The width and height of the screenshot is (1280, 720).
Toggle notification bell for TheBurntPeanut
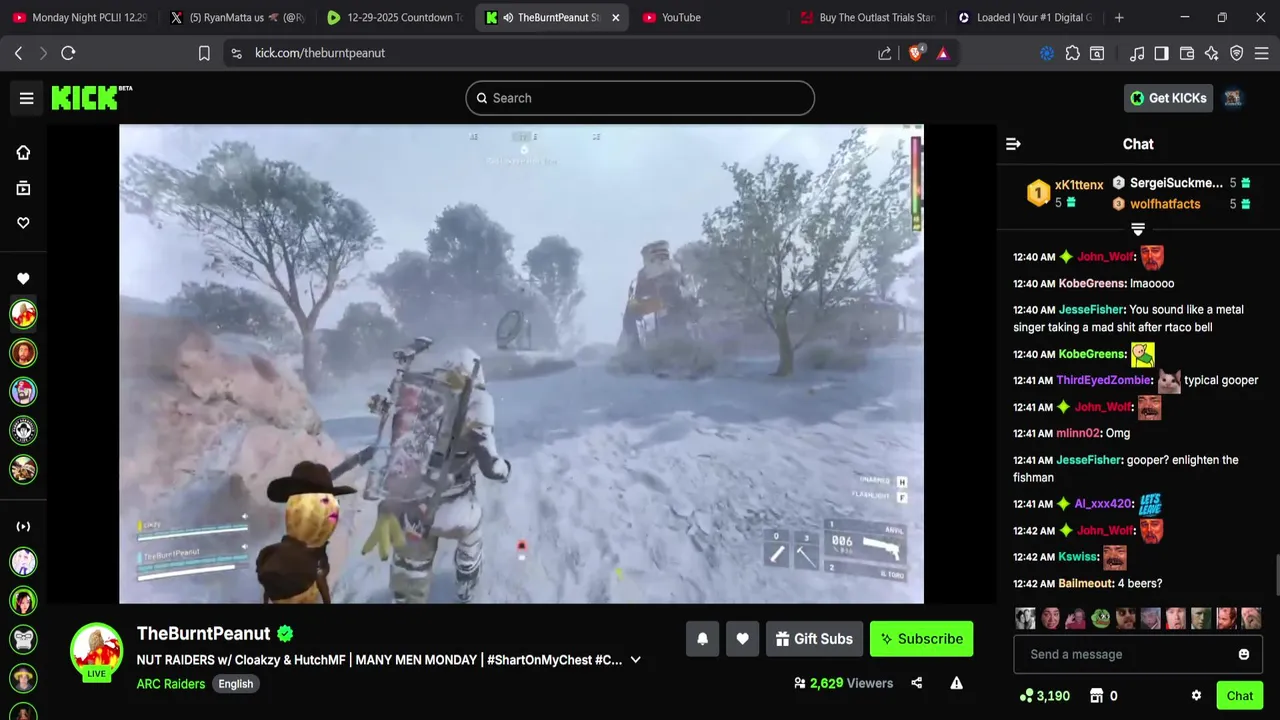703,639
